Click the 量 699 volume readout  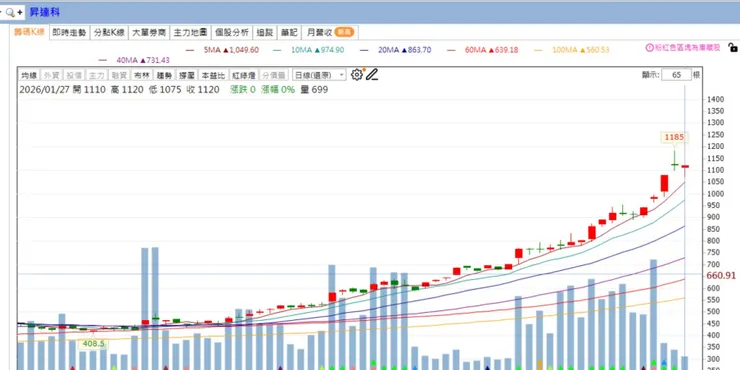(x=314, y=90)
